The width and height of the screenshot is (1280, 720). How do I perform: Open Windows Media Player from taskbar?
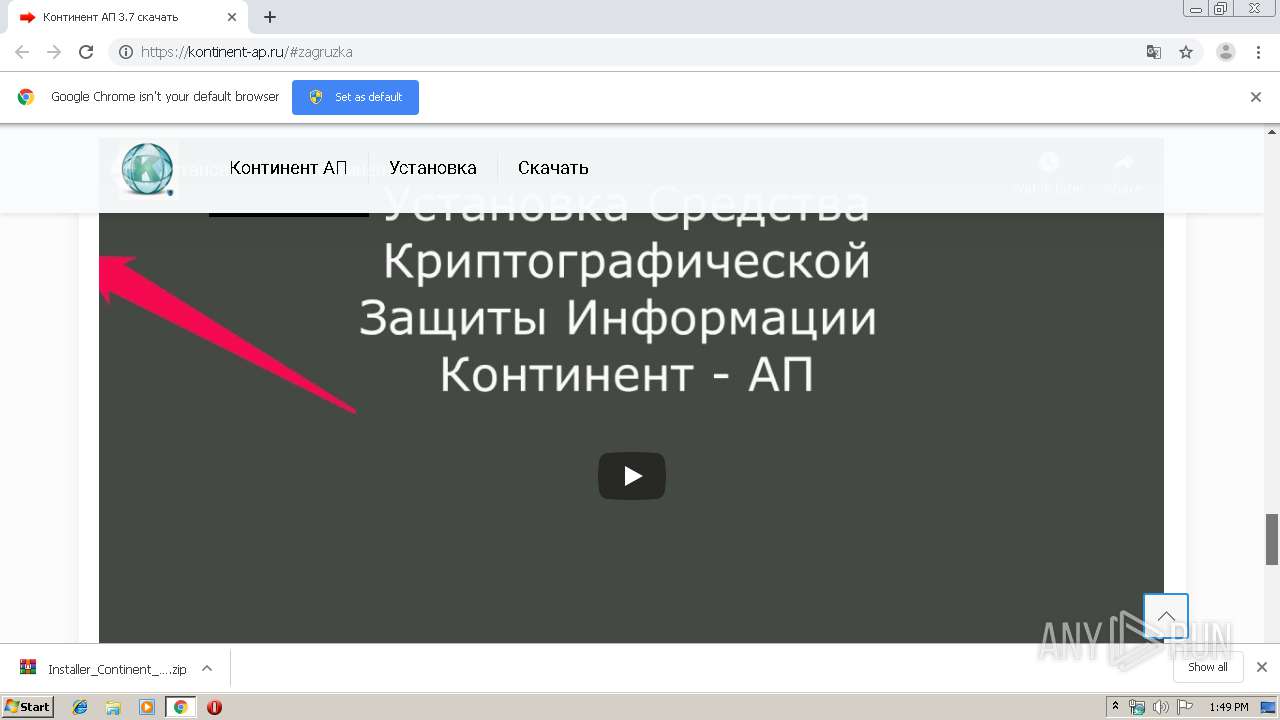coord(147,707)
